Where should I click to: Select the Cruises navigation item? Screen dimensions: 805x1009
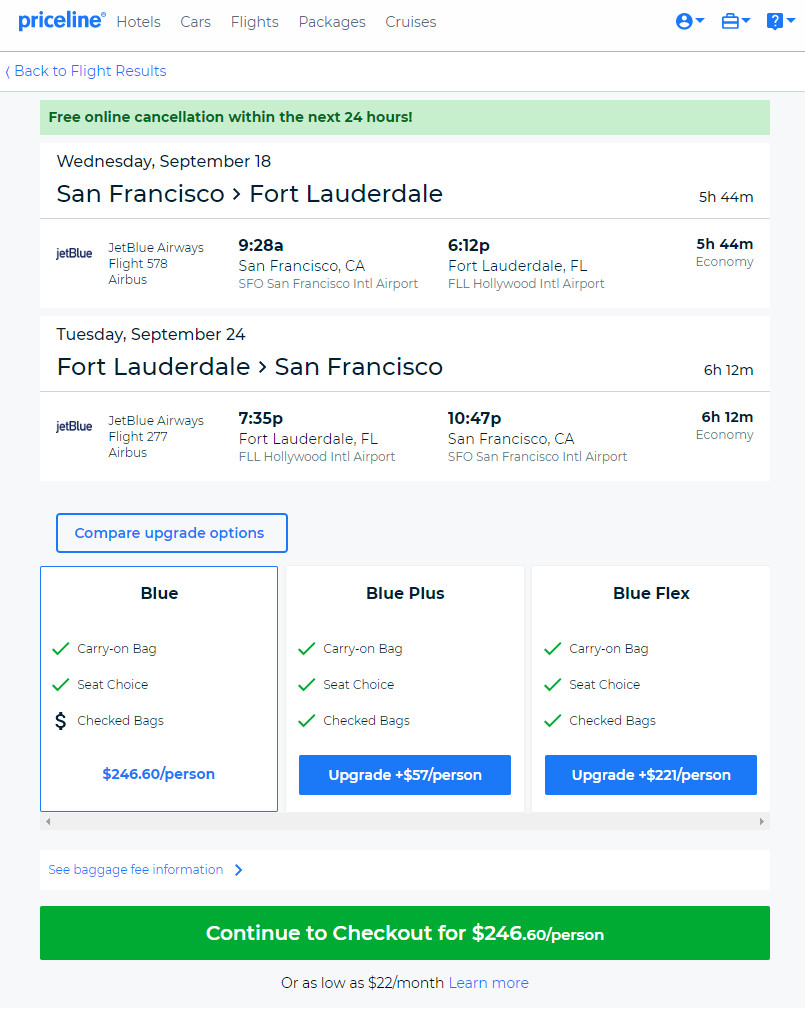411,22
